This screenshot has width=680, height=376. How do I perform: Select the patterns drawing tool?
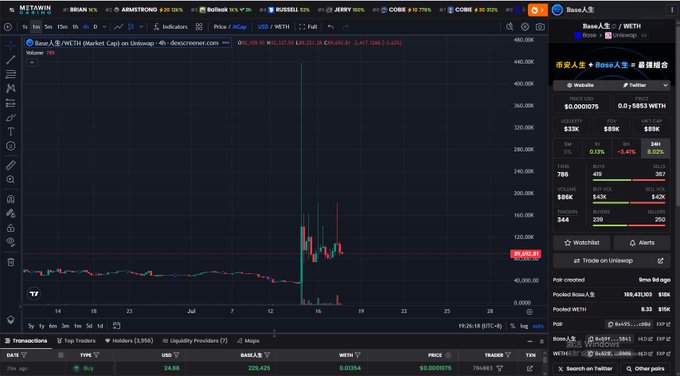point(10,88)
